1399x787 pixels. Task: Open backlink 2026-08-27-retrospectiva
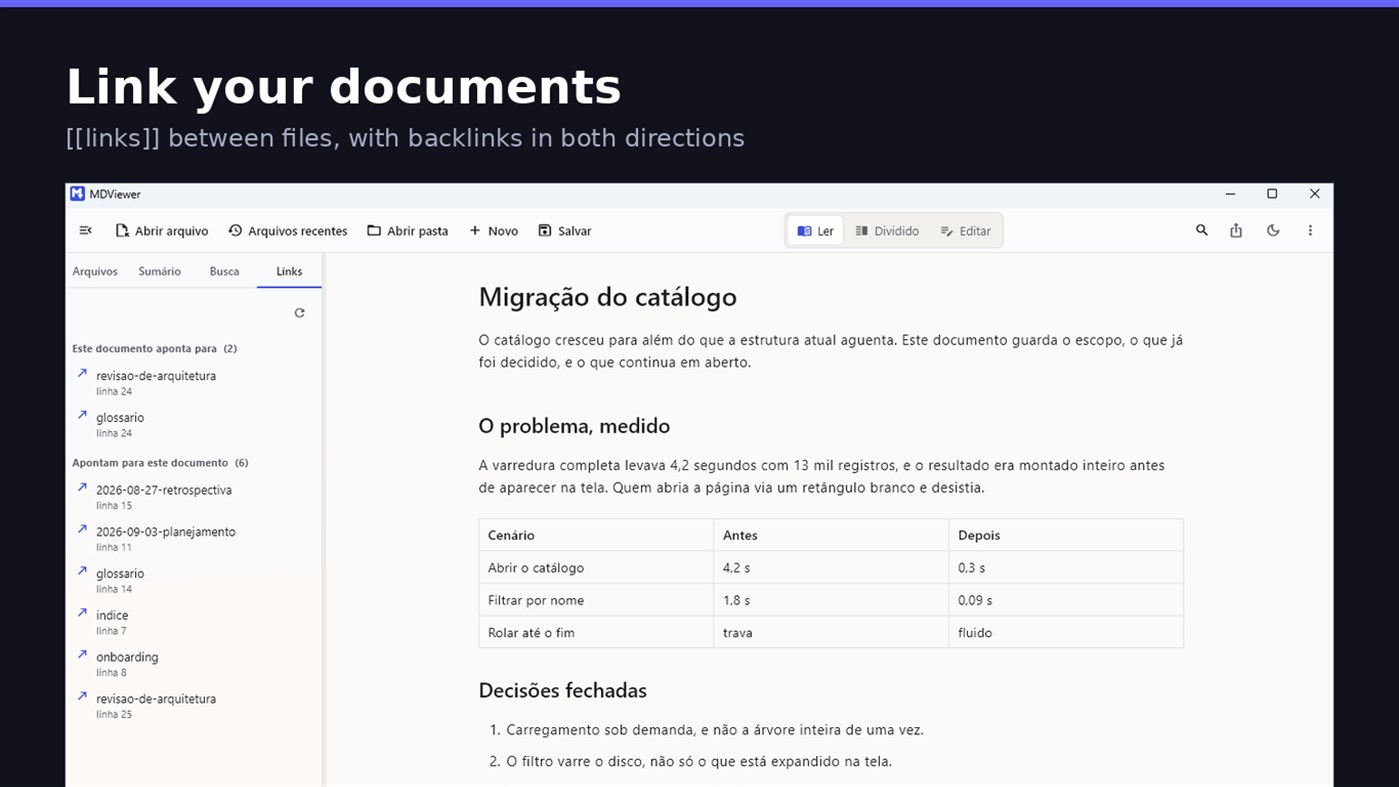194,497
